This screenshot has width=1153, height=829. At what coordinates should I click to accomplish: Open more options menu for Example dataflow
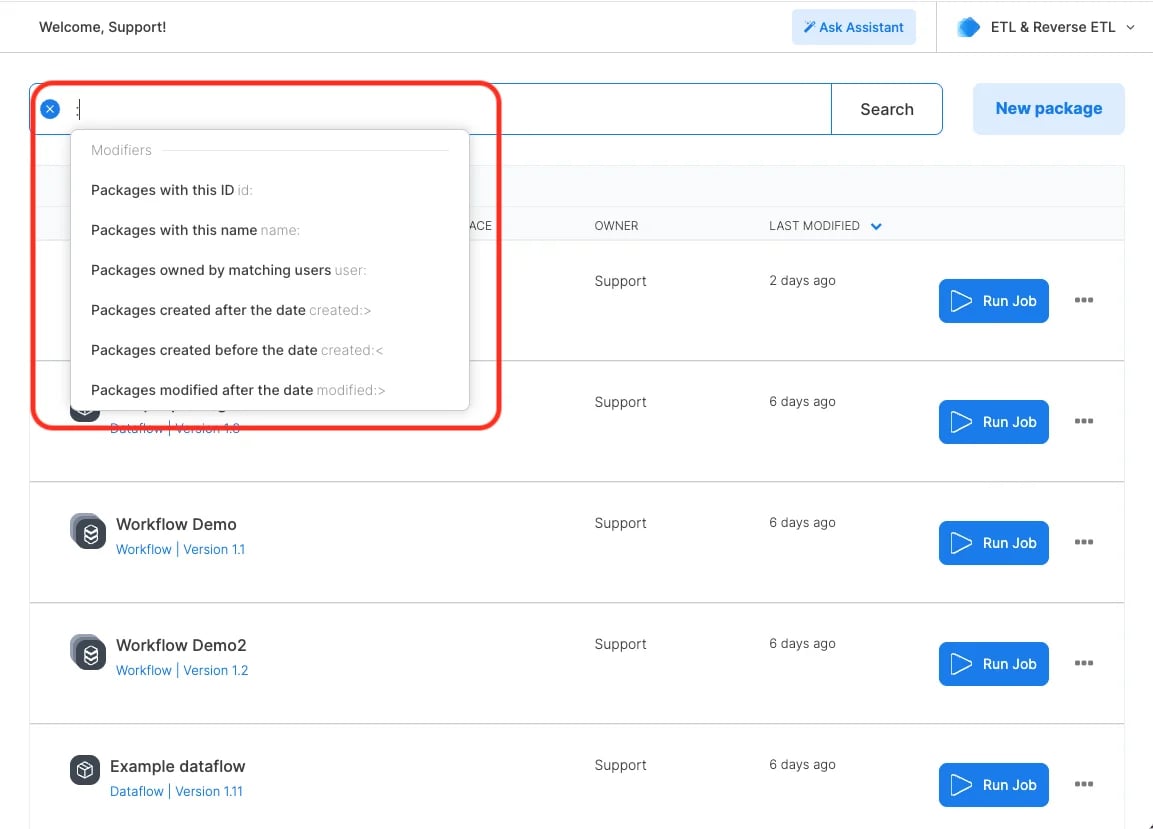click(x=1083, y=784)
